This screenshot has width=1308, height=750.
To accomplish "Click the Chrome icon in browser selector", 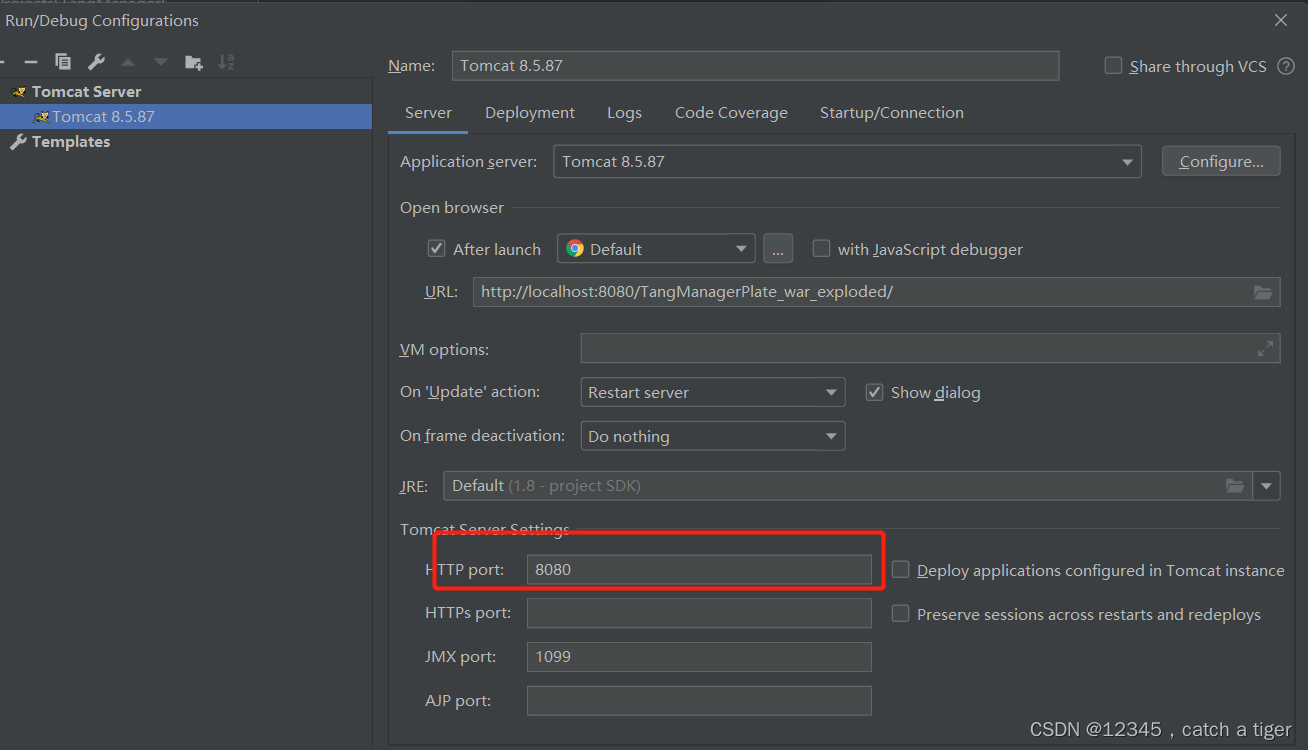I will click(x=574, y=249).
